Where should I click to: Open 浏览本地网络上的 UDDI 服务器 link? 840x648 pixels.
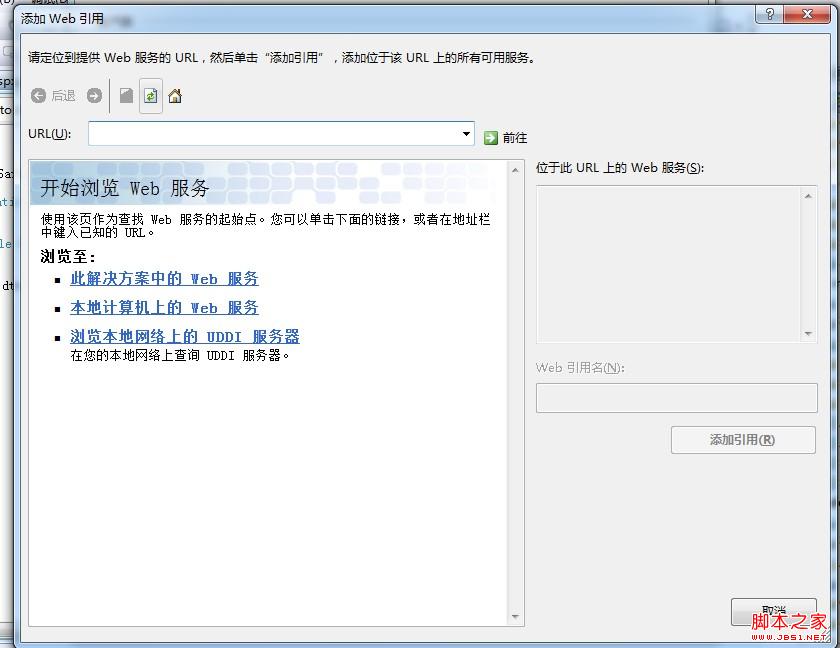point(185,337)
